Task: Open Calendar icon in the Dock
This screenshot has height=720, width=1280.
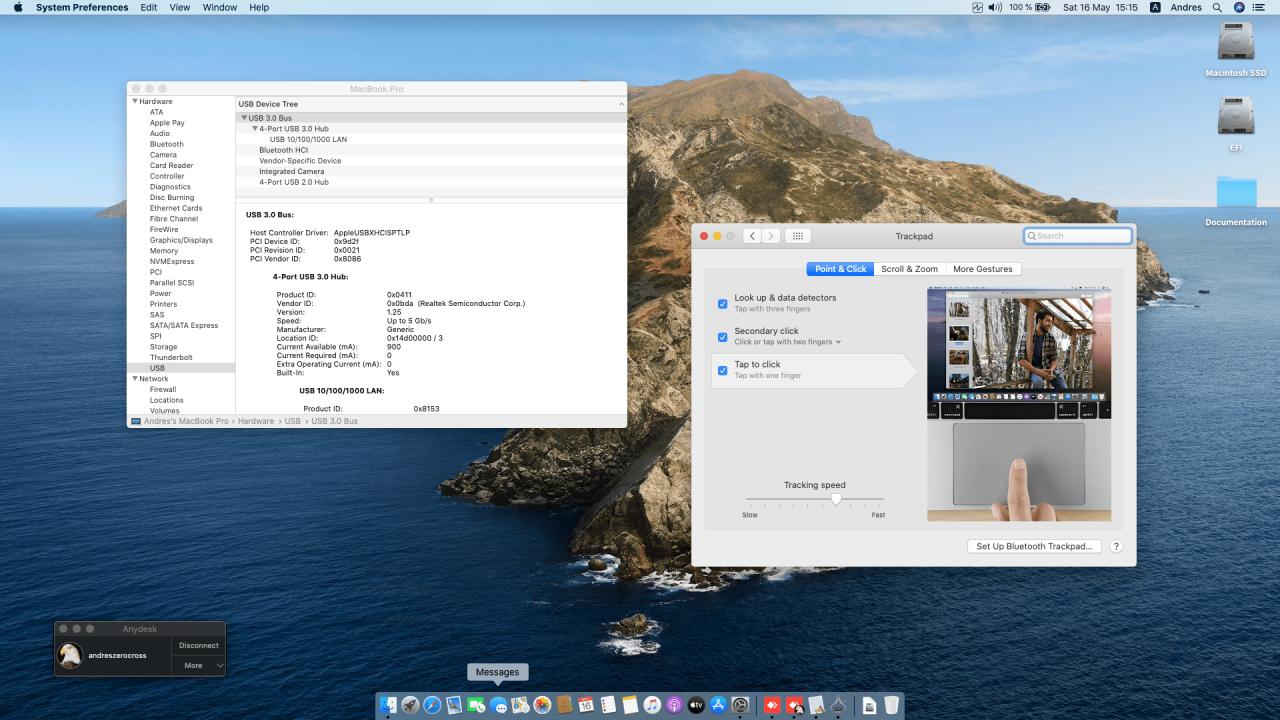Action: [586, 705]
